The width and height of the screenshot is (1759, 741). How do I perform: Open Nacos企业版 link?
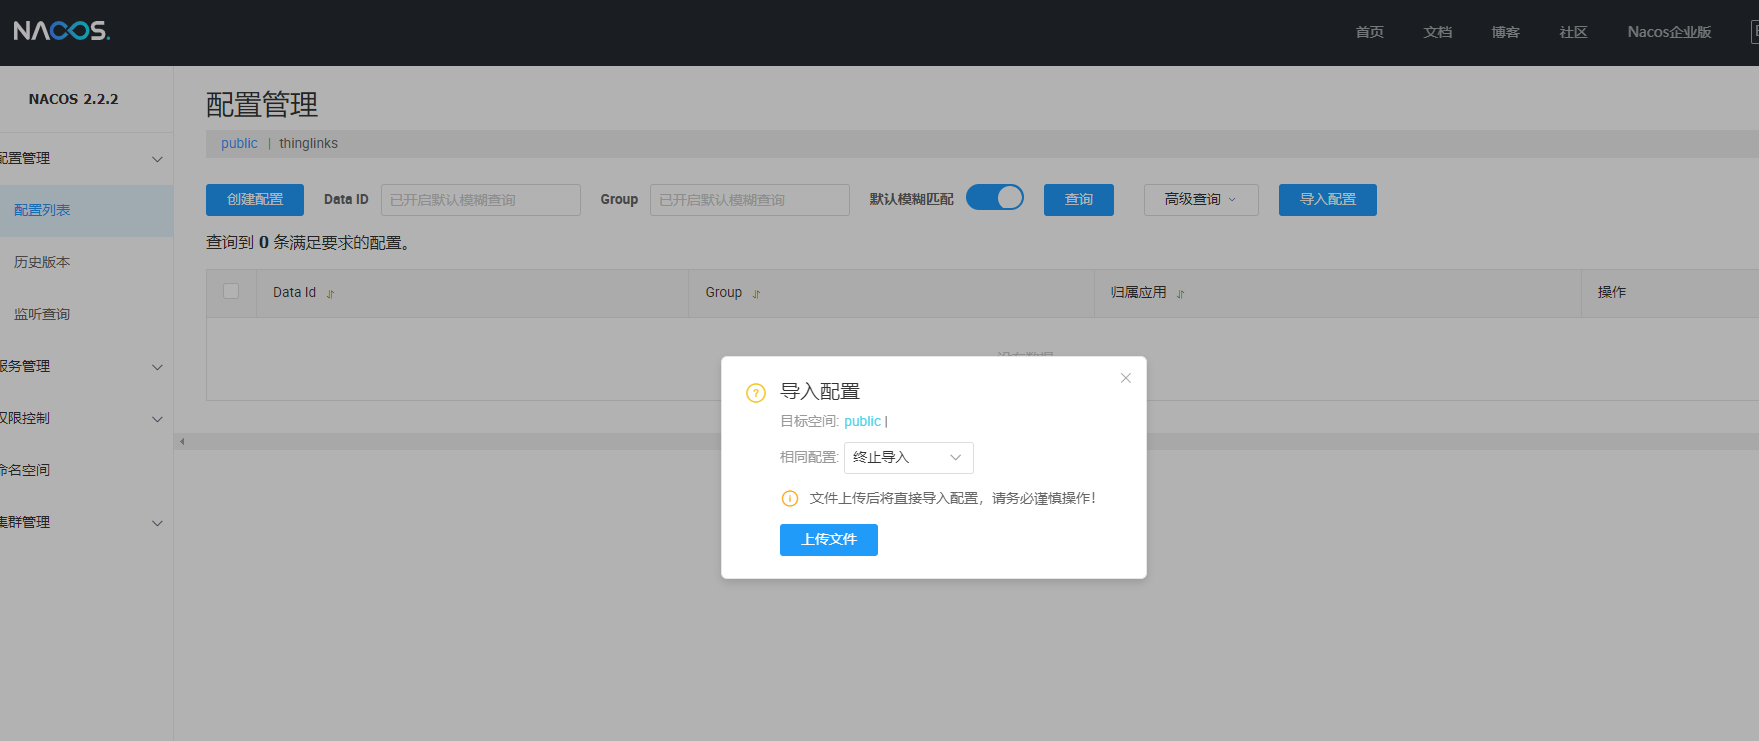[1669, 32]
